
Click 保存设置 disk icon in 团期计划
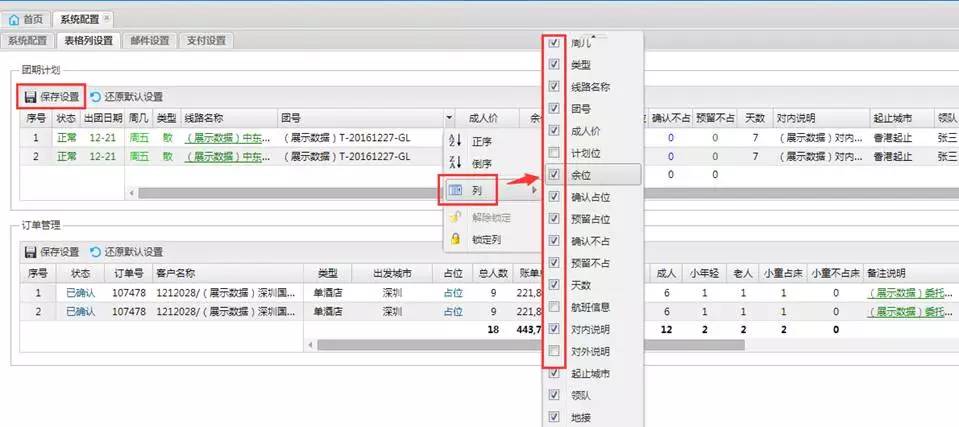click(29, 97)
